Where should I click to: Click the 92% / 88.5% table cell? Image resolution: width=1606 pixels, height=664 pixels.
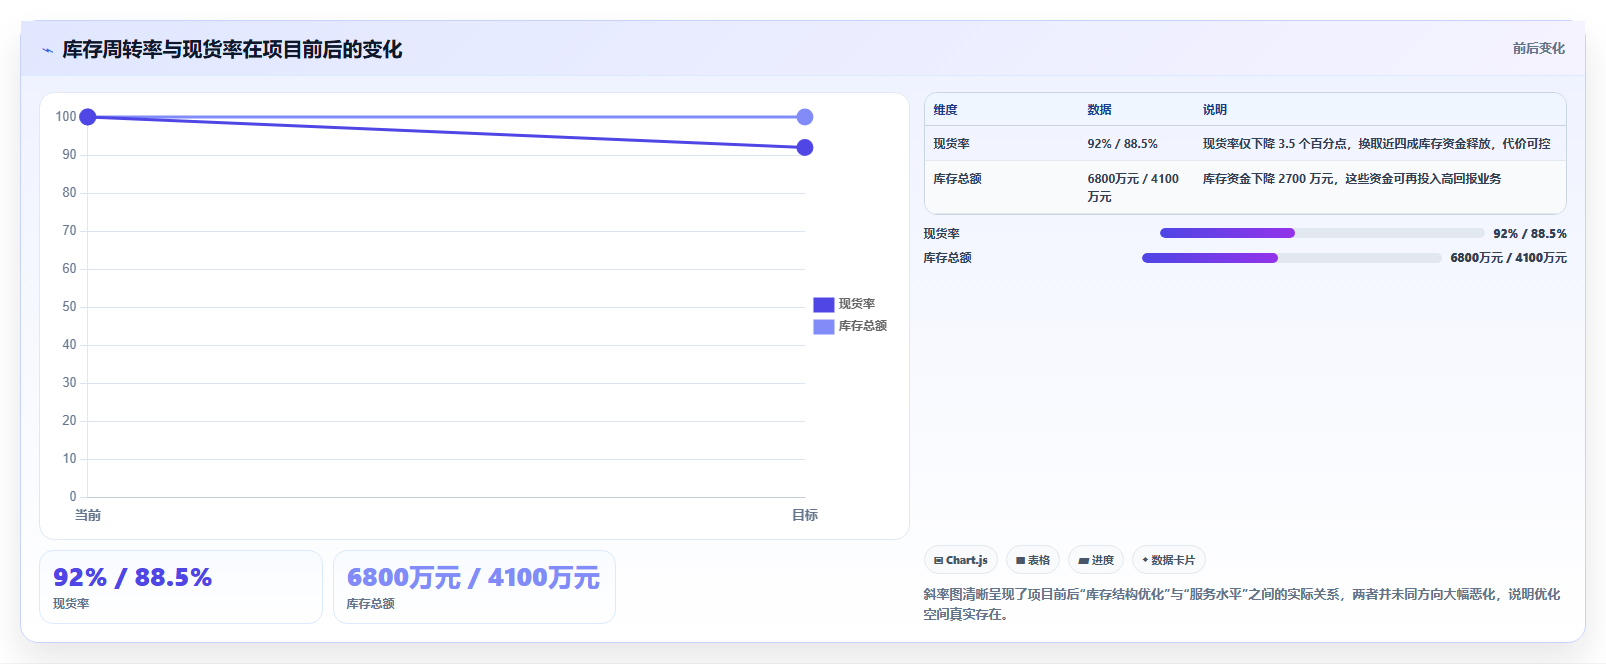(x=1122, y=144)
